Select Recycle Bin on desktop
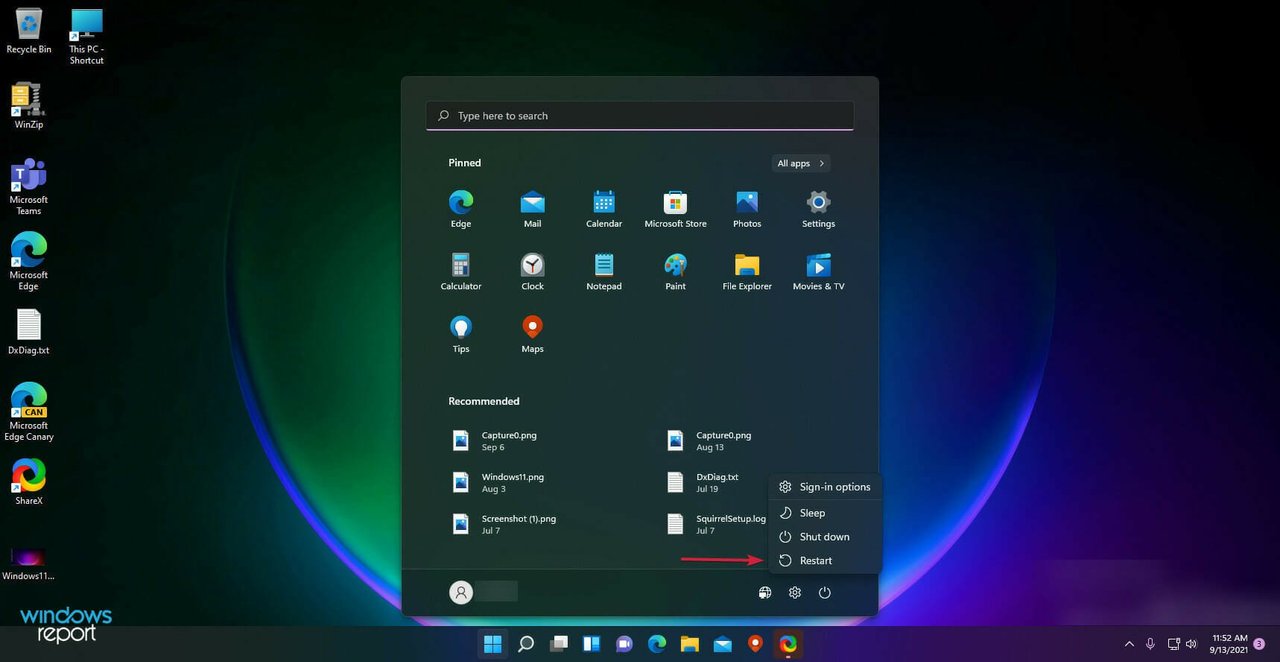This screenshot has width=1280, height=662. point(29,30)
